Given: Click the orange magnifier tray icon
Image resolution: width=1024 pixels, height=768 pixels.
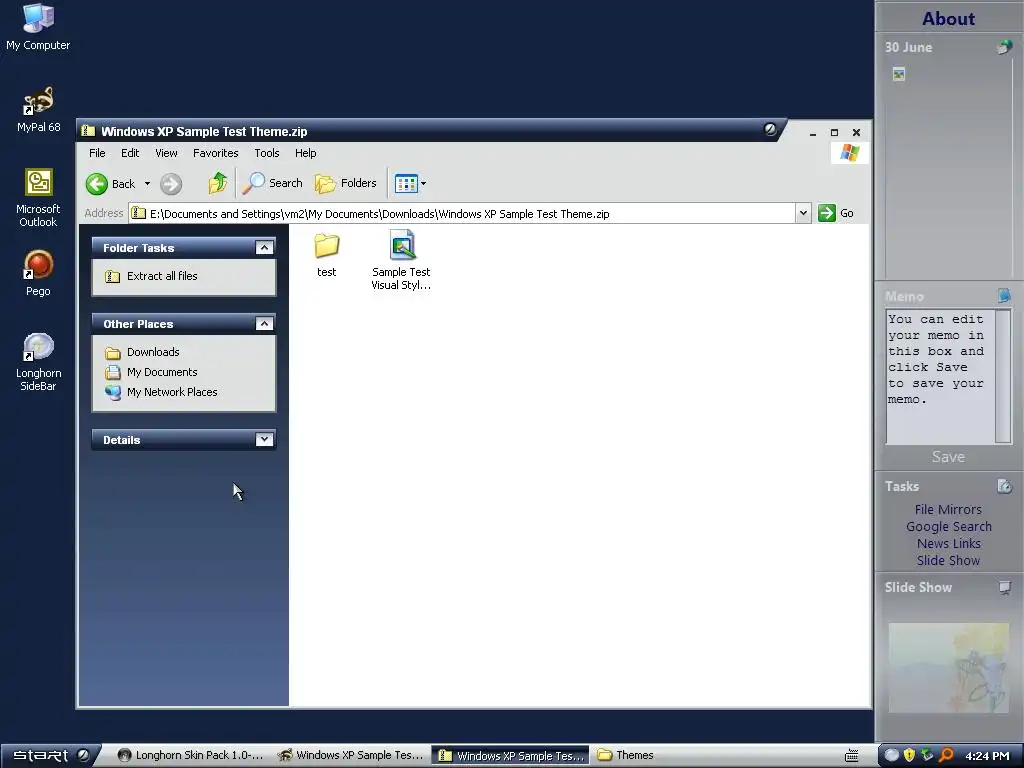Looking at the screenshot, I should (946, 756).
